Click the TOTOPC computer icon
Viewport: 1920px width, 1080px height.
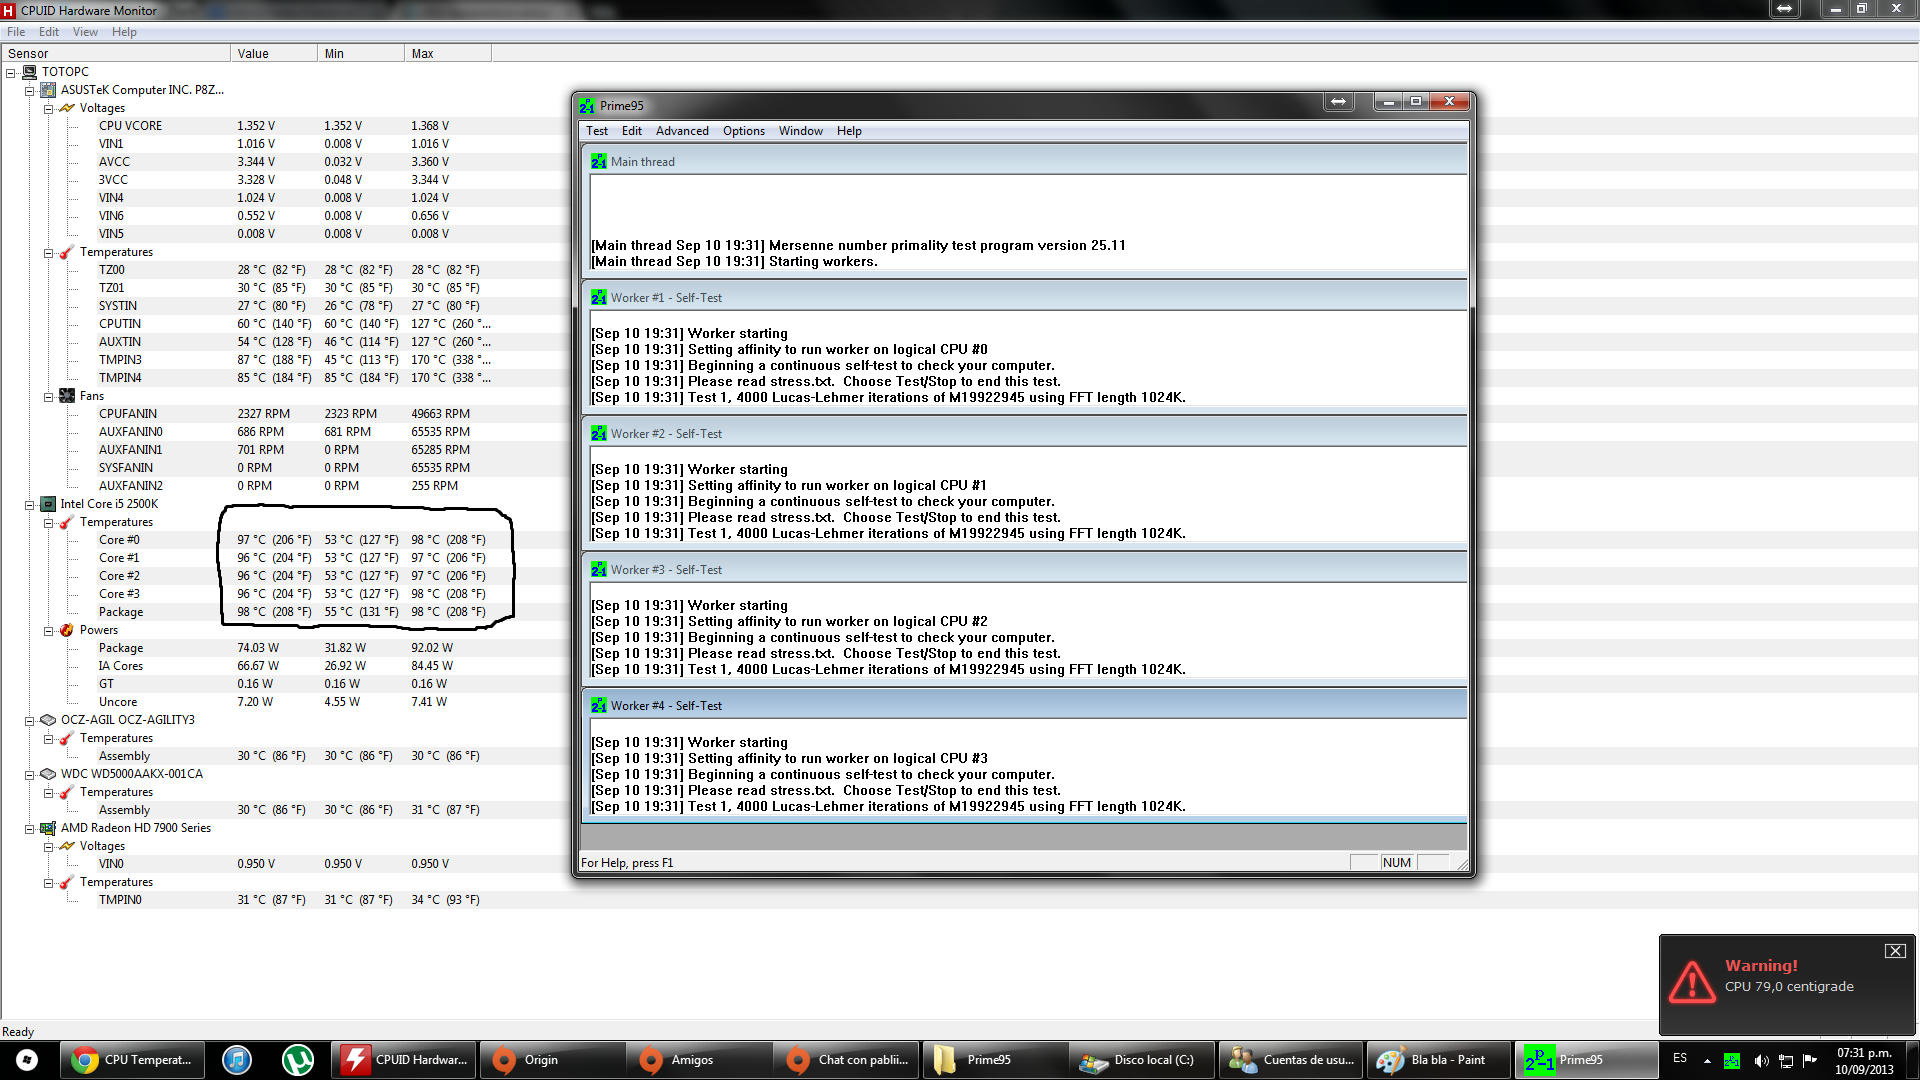pyautogui.click(x=29, y=72)
